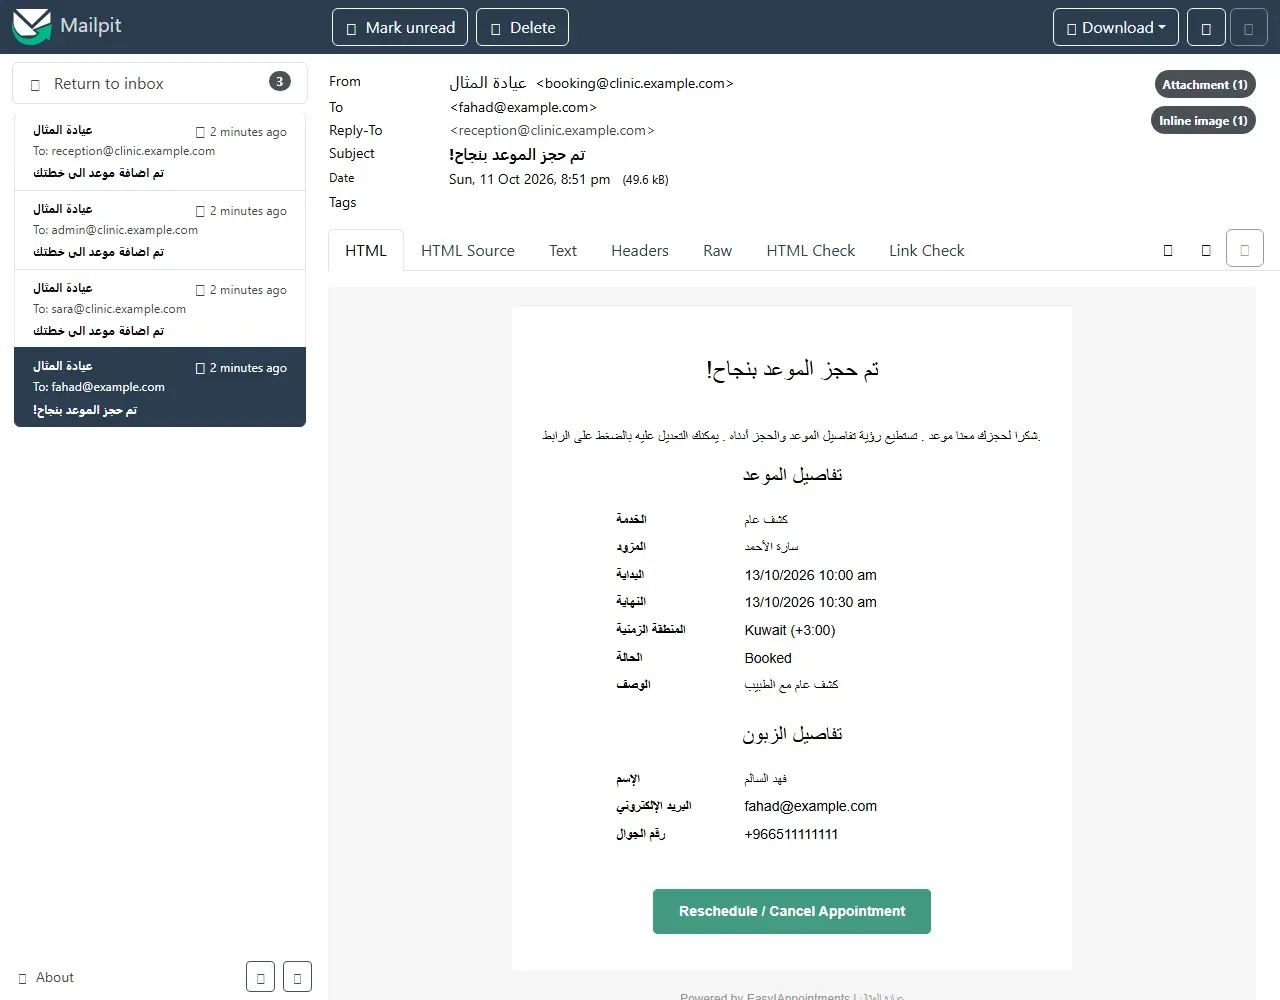The height and width of the screenshot is (1000, 1280).
Task: Mark this message as unread
Action: [400, 28]
